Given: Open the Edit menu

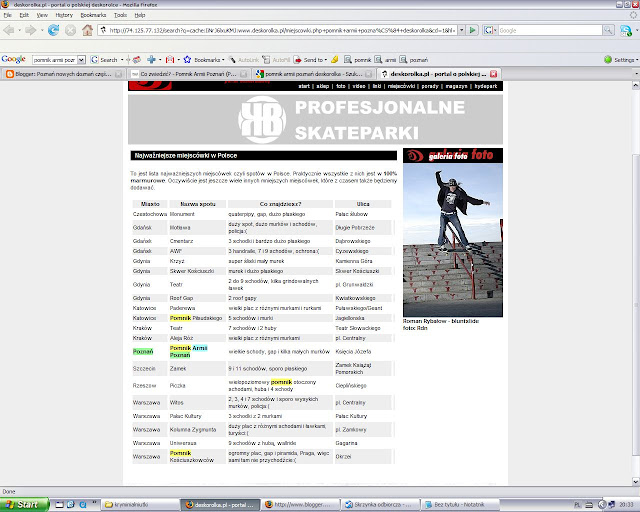Looking at the screenshot, I should point(24,15).
